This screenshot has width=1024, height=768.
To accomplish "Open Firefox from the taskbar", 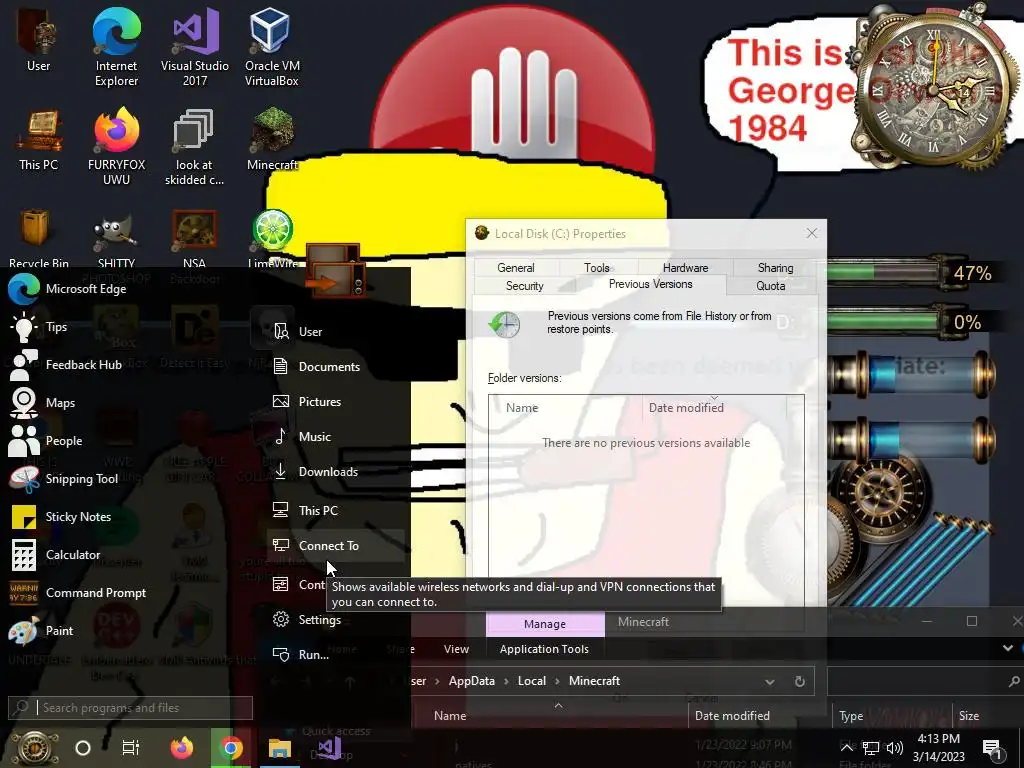I will coord(182,748).
